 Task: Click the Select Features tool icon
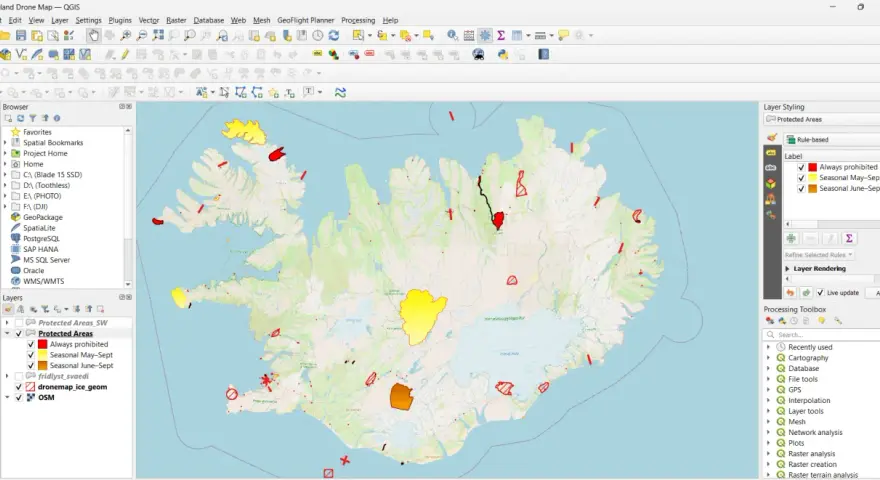[x=358, y=35]
